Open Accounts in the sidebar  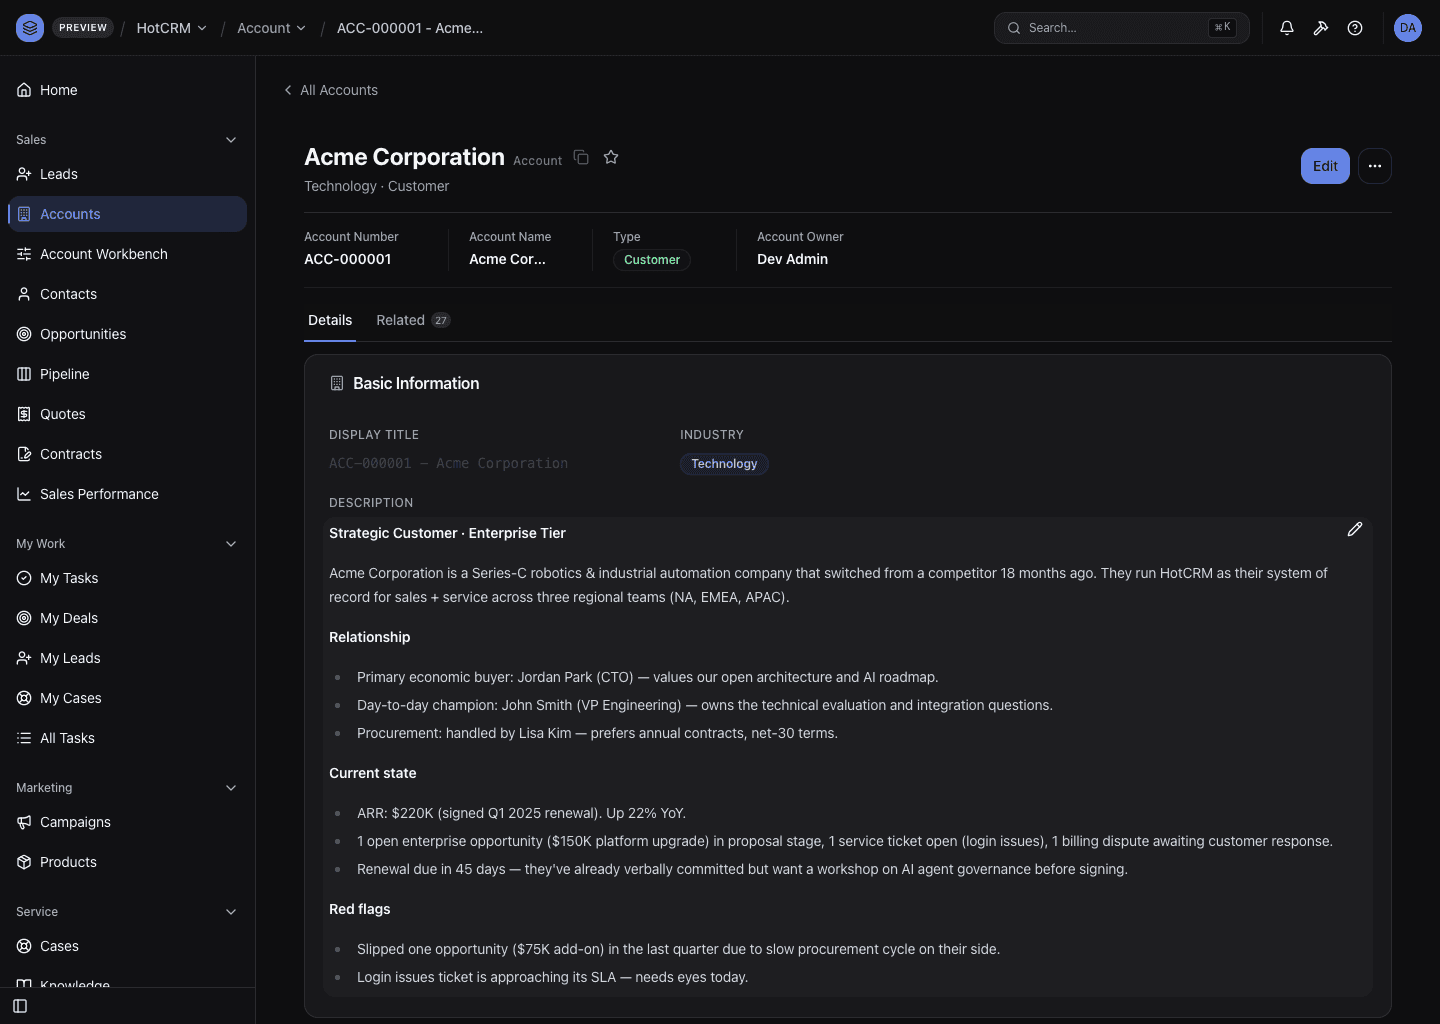[127, 214]
